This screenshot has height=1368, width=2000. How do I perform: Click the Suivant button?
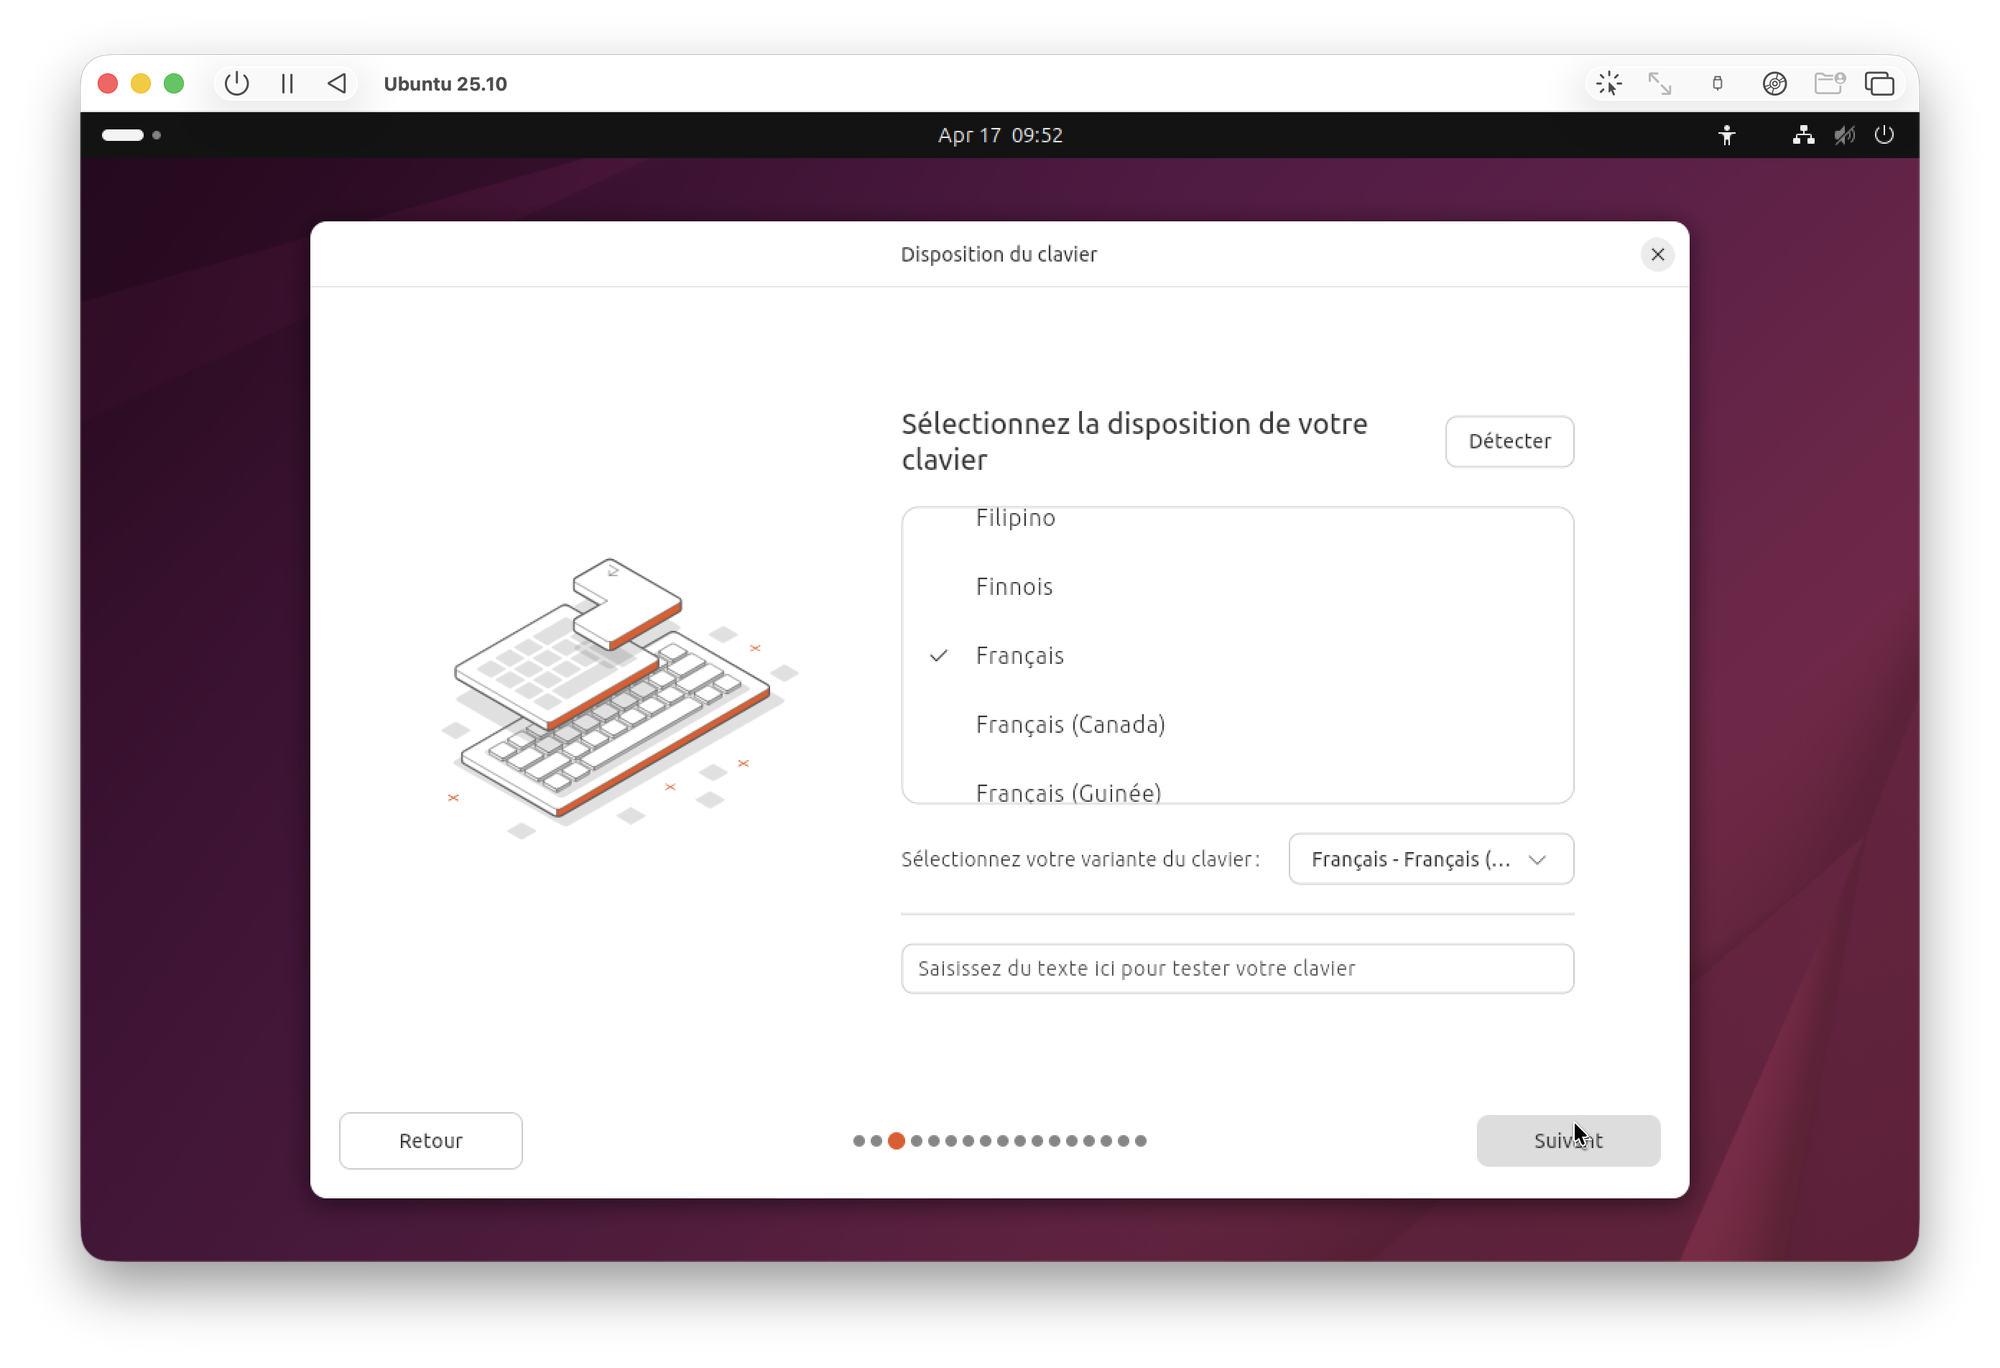click(1567, 1141)
